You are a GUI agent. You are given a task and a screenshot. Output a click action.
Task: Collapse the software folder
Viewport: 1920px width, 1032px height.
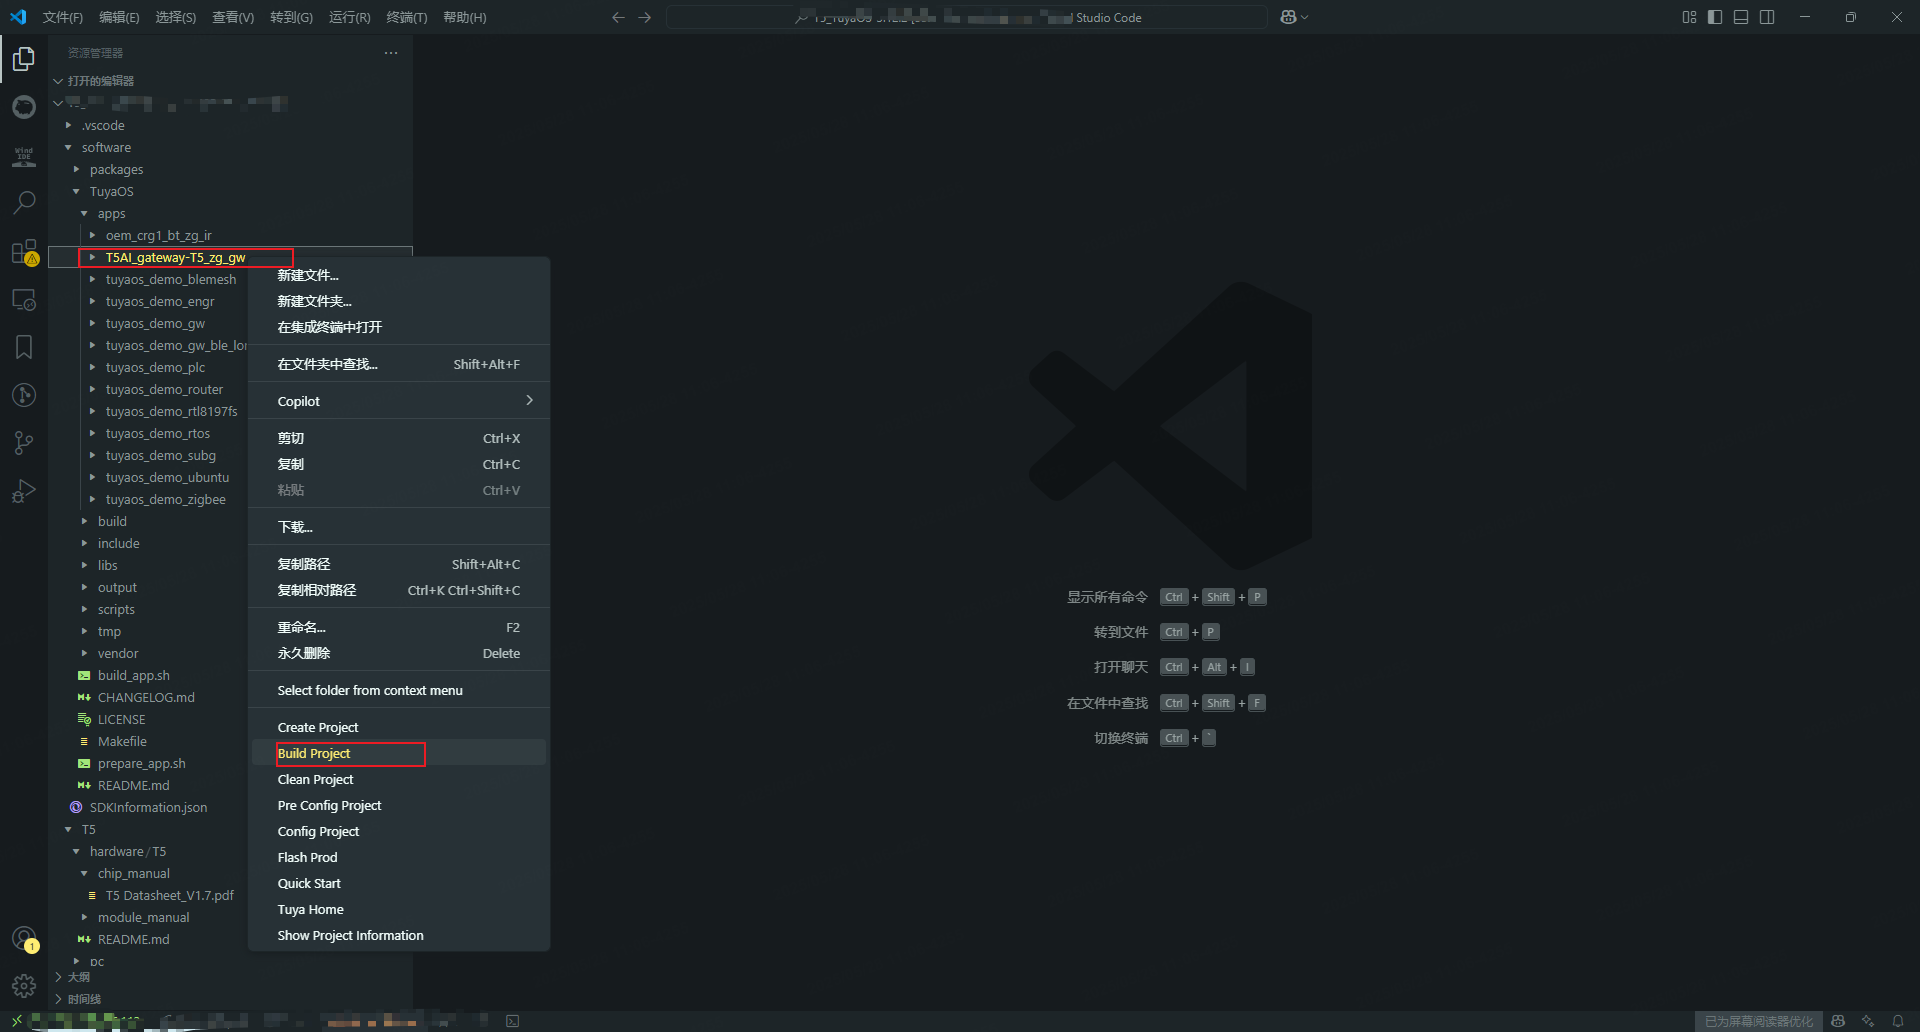68,147
